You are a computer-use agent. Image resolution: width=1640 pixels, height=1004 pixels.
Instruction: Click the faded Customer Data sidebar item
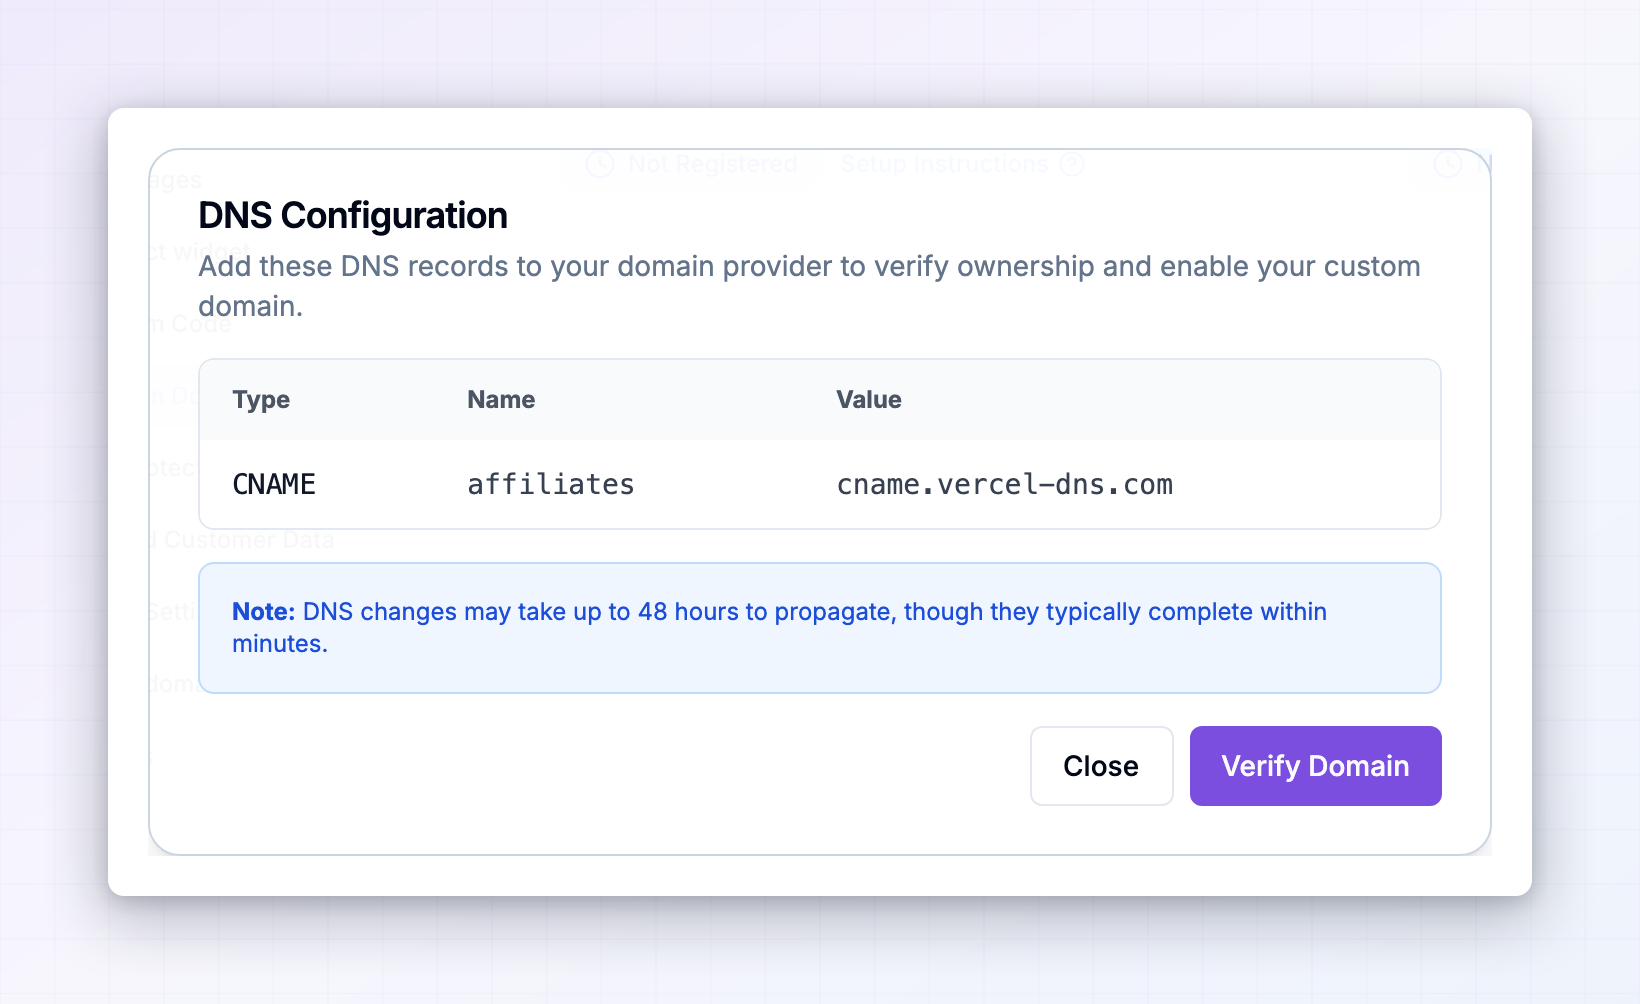tap(249, 540)
